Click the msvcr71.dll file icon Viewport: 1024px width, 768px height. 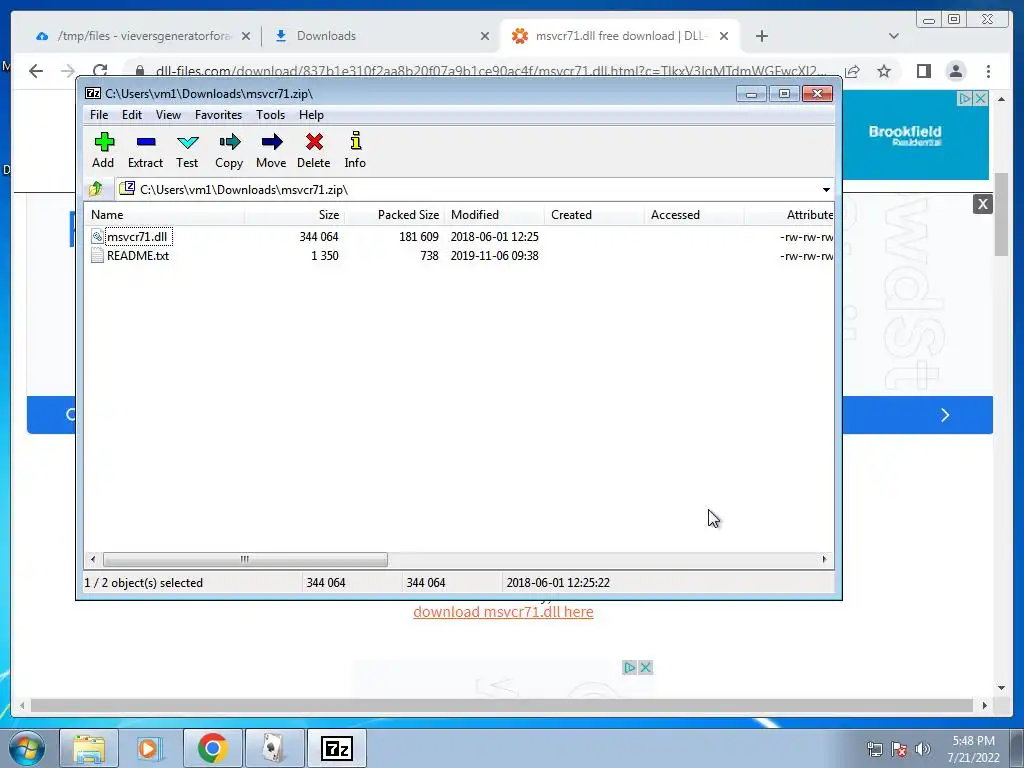click(97, 236)
